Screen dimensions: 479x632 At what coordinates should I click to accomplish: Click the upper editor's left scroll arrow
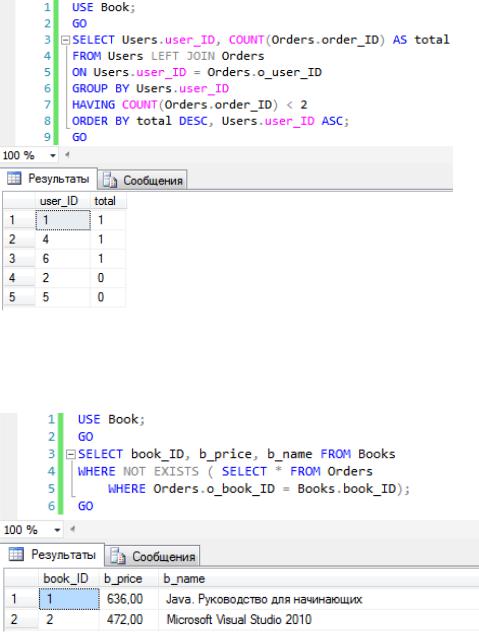coord(67,154)
